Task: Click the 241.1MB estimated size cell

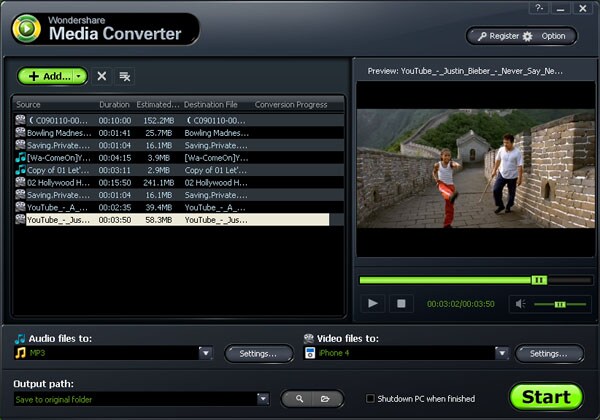Action: (x=158, y=182)
